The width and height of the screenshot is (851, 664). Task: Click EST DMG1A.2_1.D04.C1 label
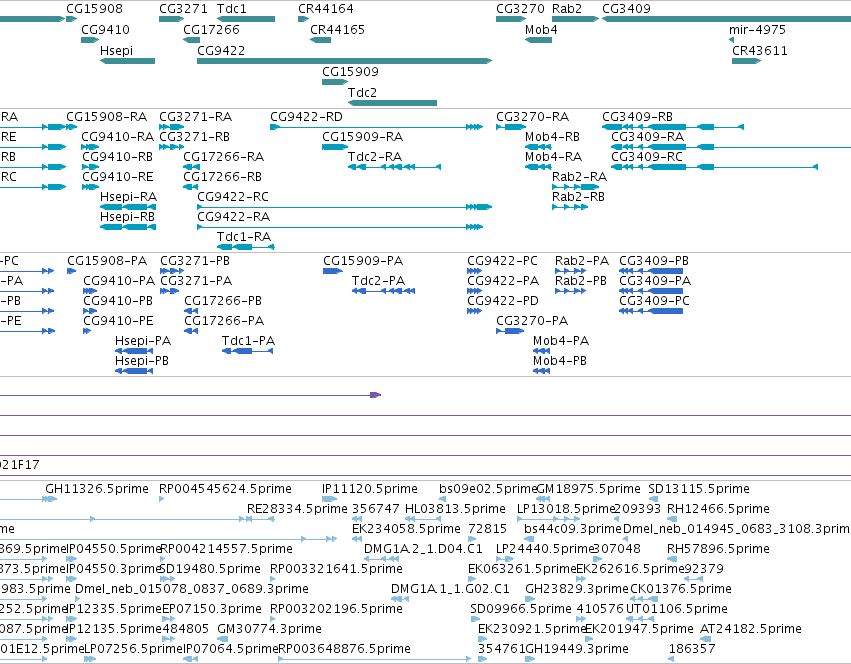pos(423,549)
